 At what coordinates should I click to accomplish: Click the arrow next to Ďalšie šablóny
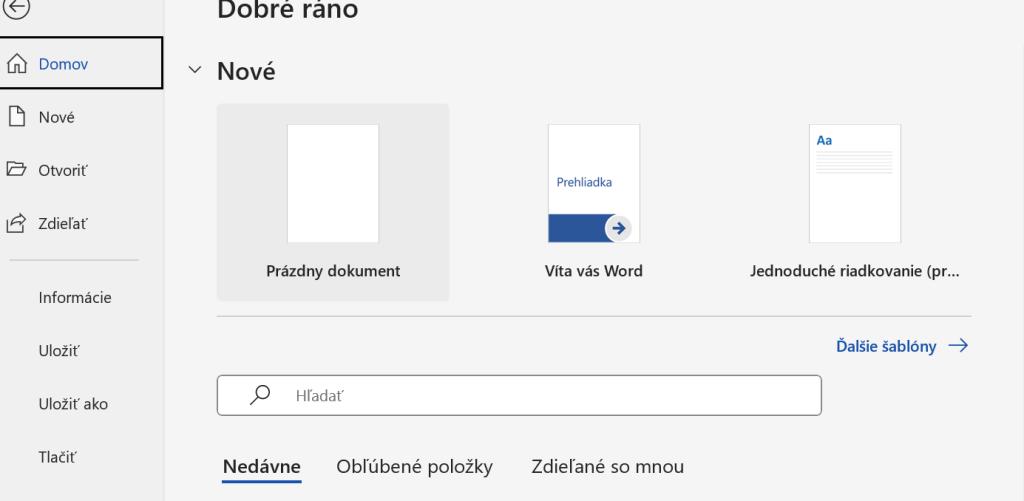click(x=958, y=346)
